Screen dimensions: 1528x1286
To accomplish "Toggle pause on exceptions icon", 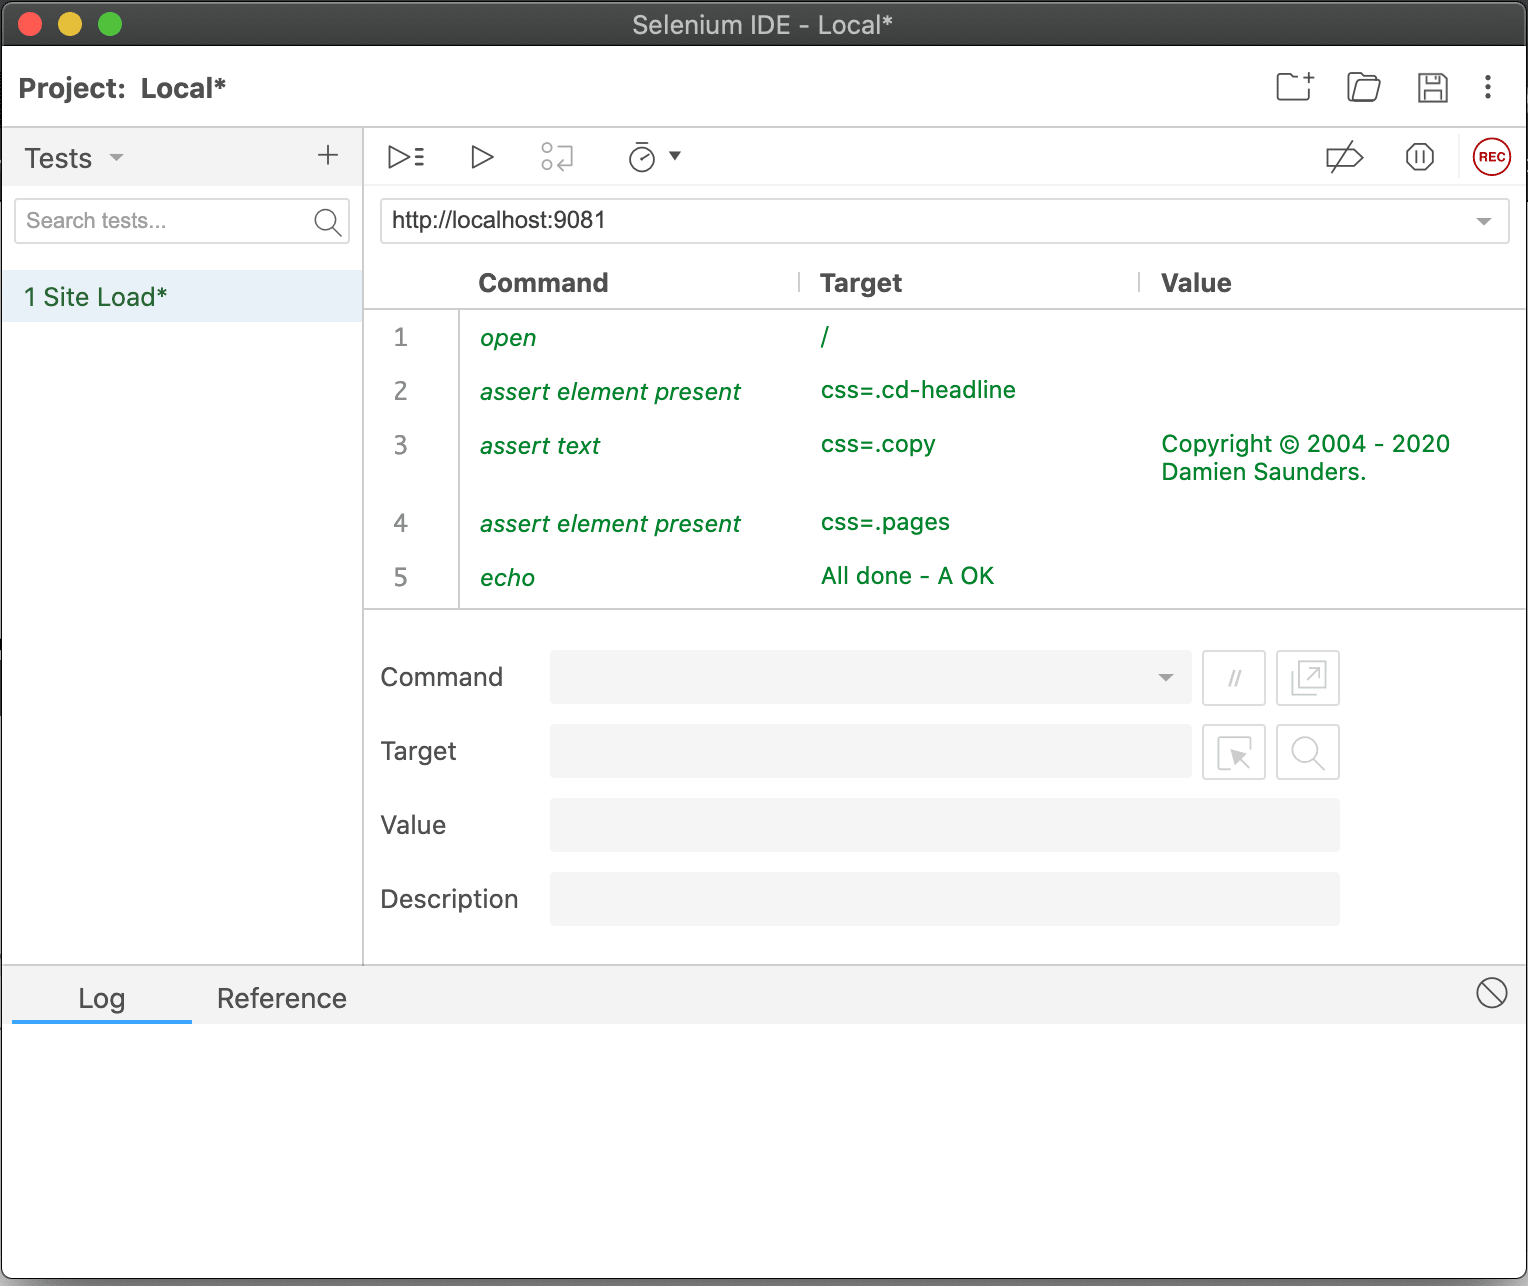I will point(1419,157).
